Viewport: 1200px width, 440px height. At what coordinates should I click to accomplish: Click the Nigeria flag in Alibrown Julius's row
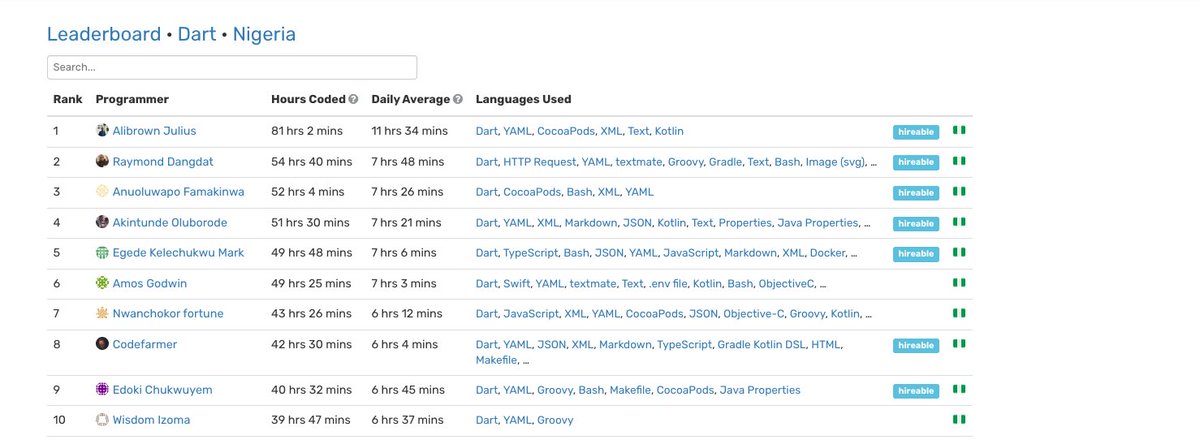pyautogui.click(x=959, y=130)
